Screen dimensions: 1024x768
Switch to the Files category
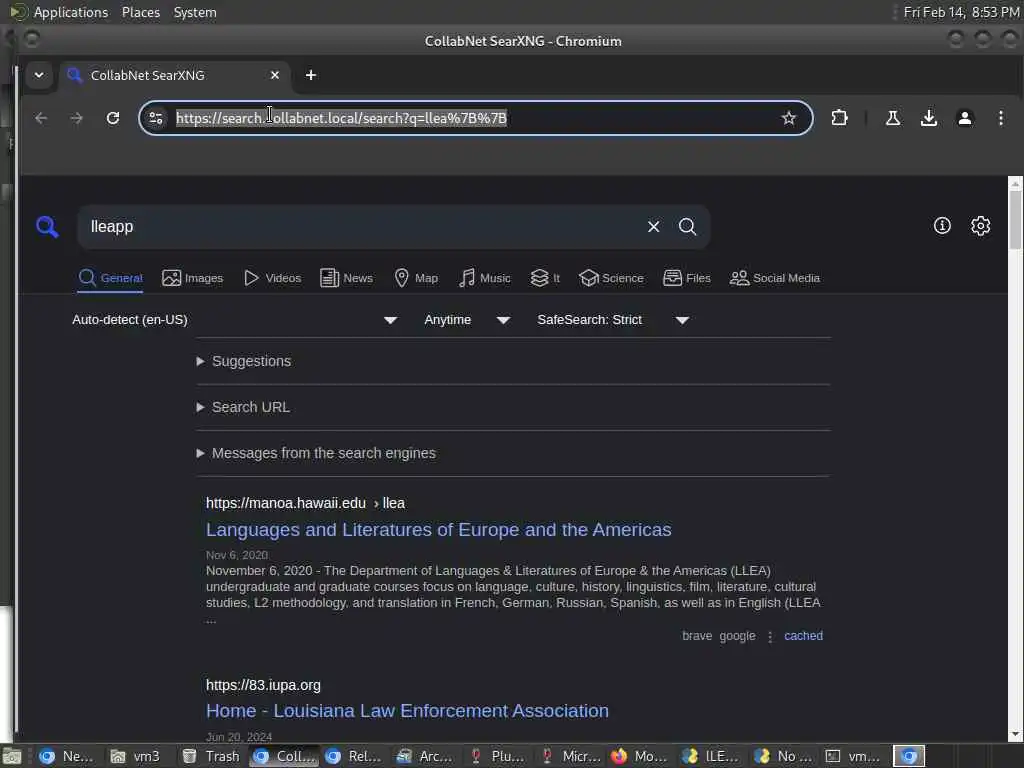coord(686,278)
